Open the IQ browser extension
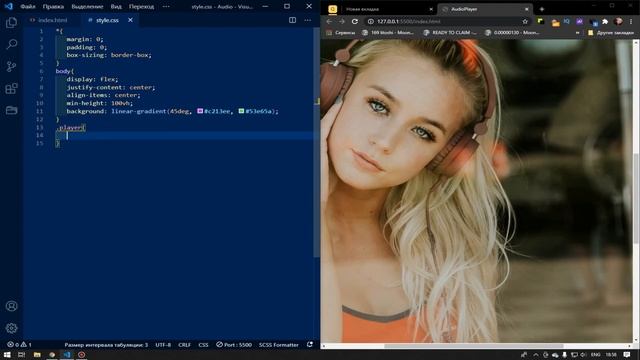Image resolution: width=640 pixels, height=360 pixels. [567, 21]
